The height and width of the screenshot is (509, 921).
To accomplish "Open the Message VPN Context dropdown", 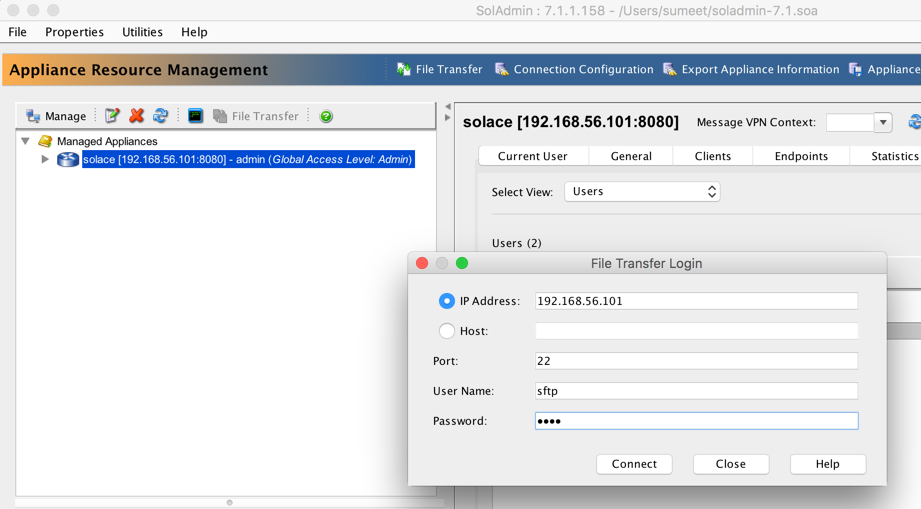I will (883, 122).
